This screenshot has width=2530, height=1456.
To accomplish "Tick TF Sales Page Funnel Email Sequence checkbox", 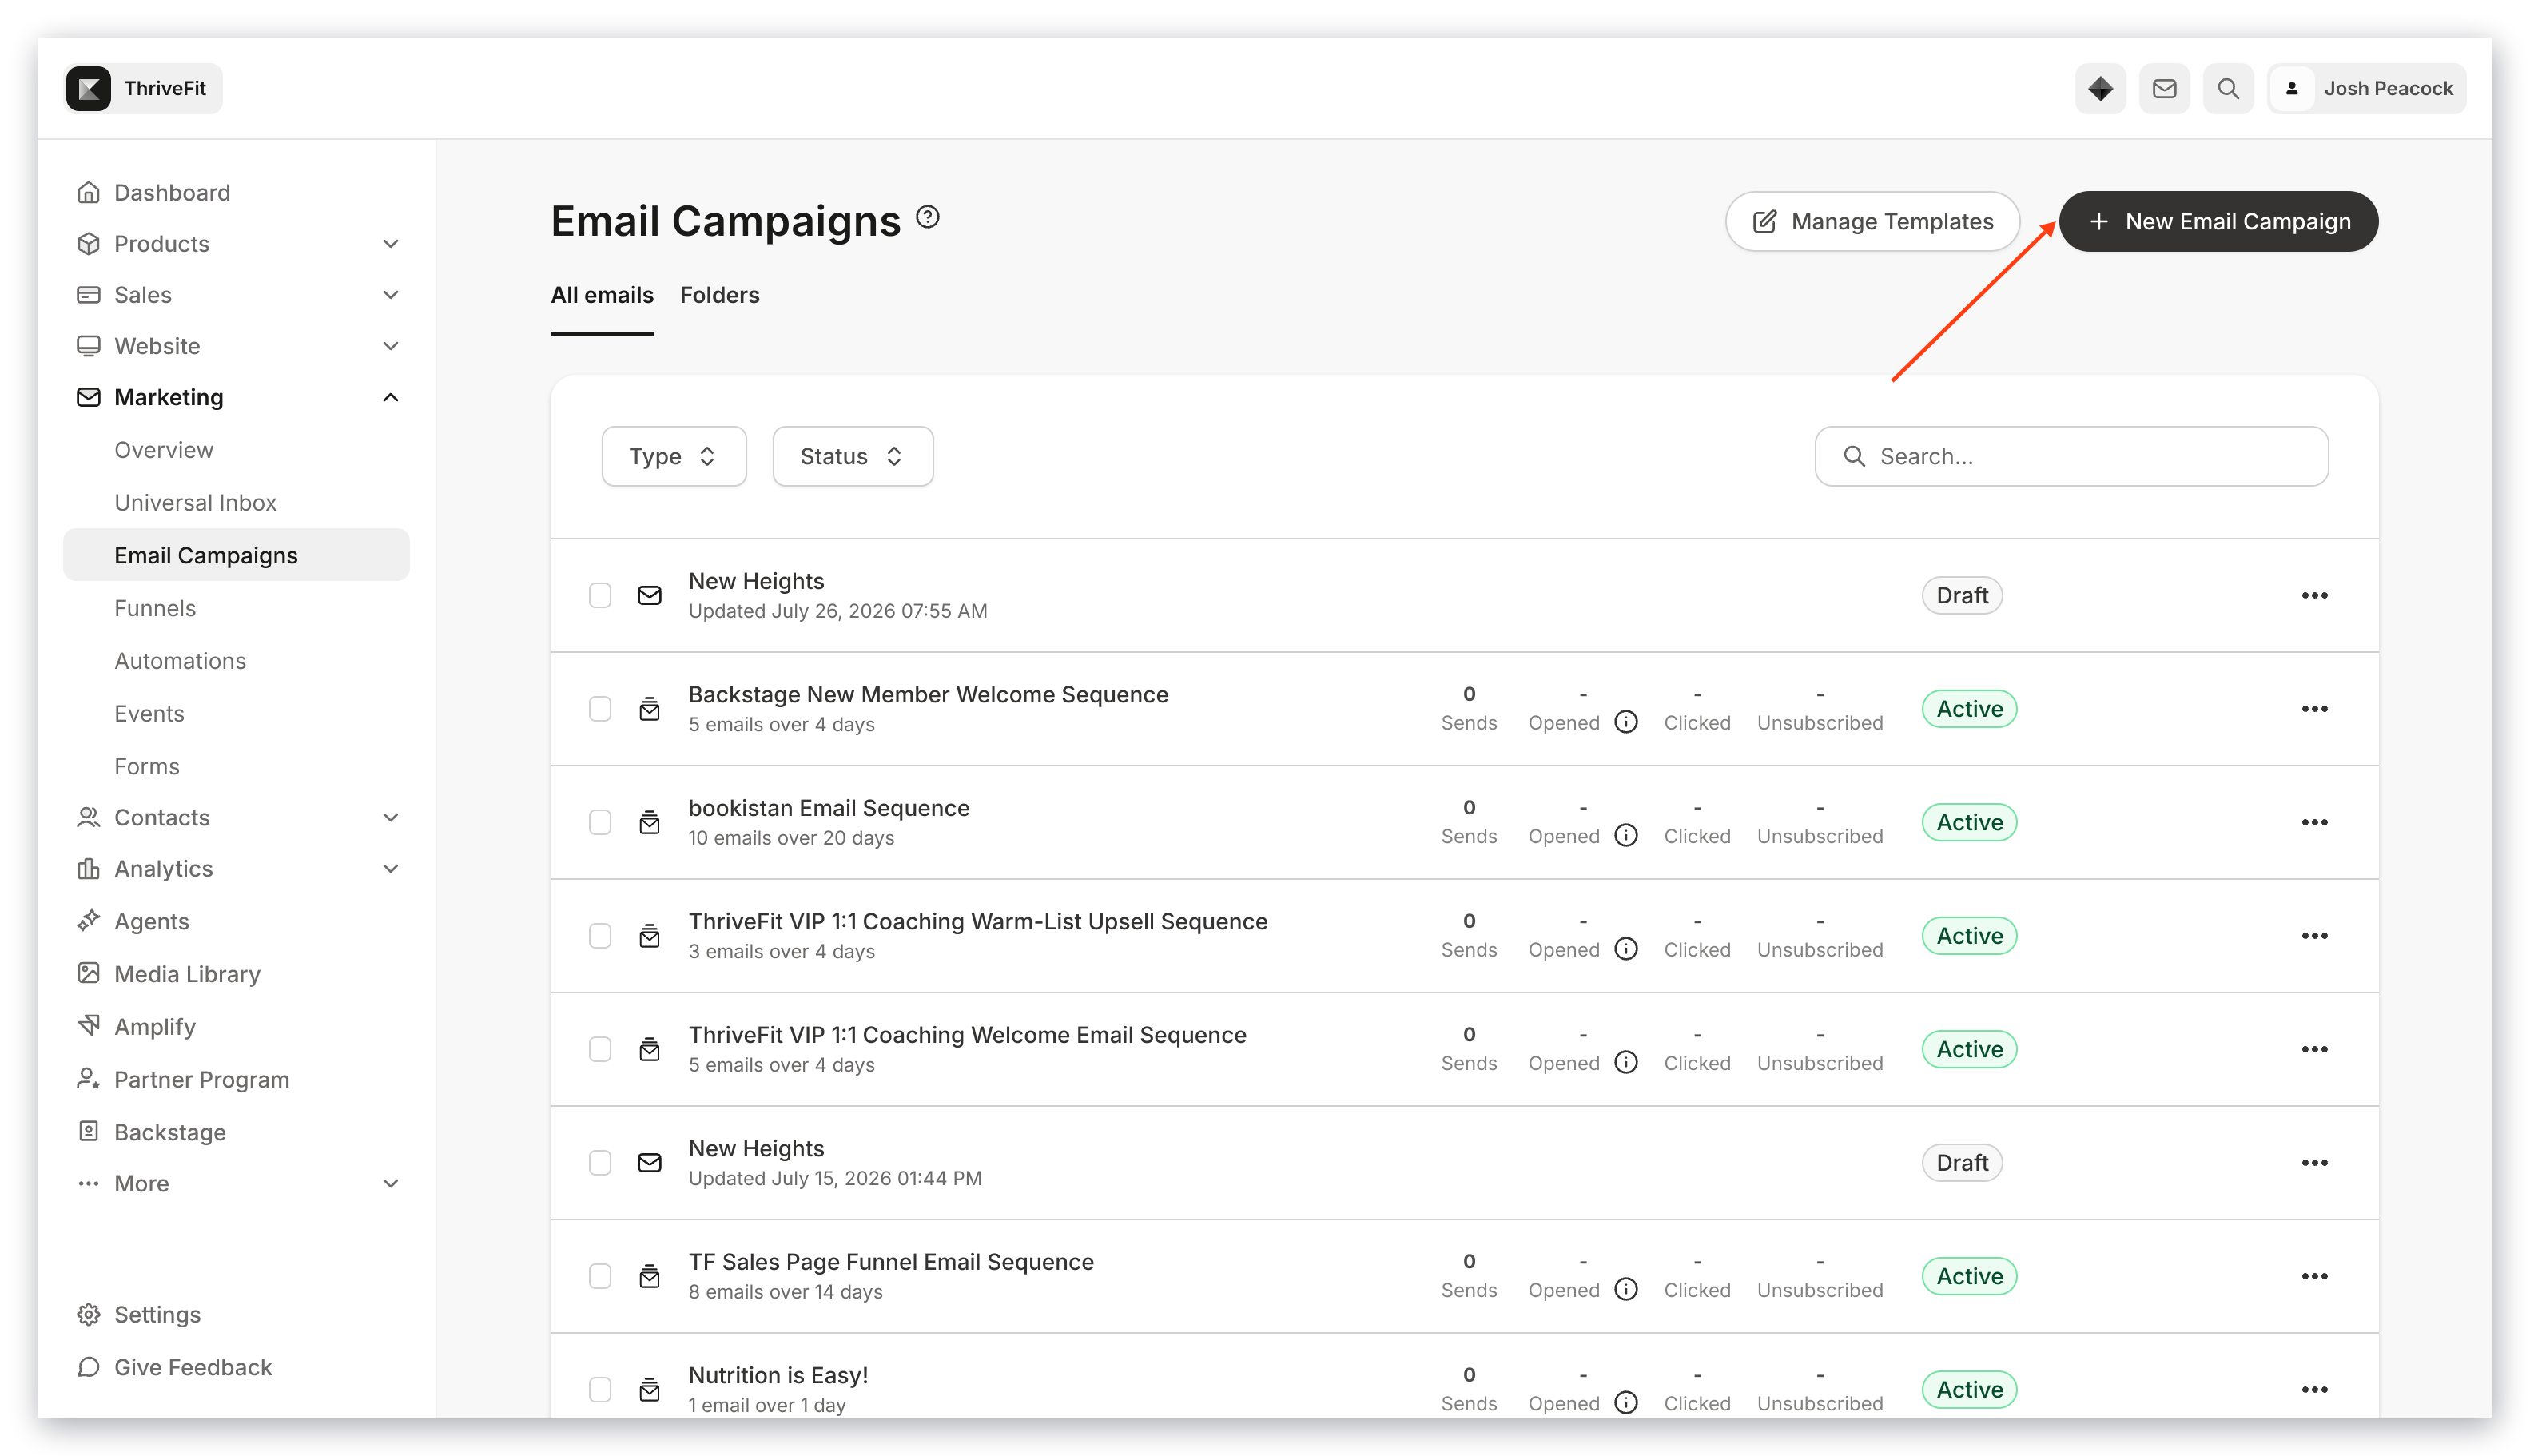I will click(x=599, y=1277).
